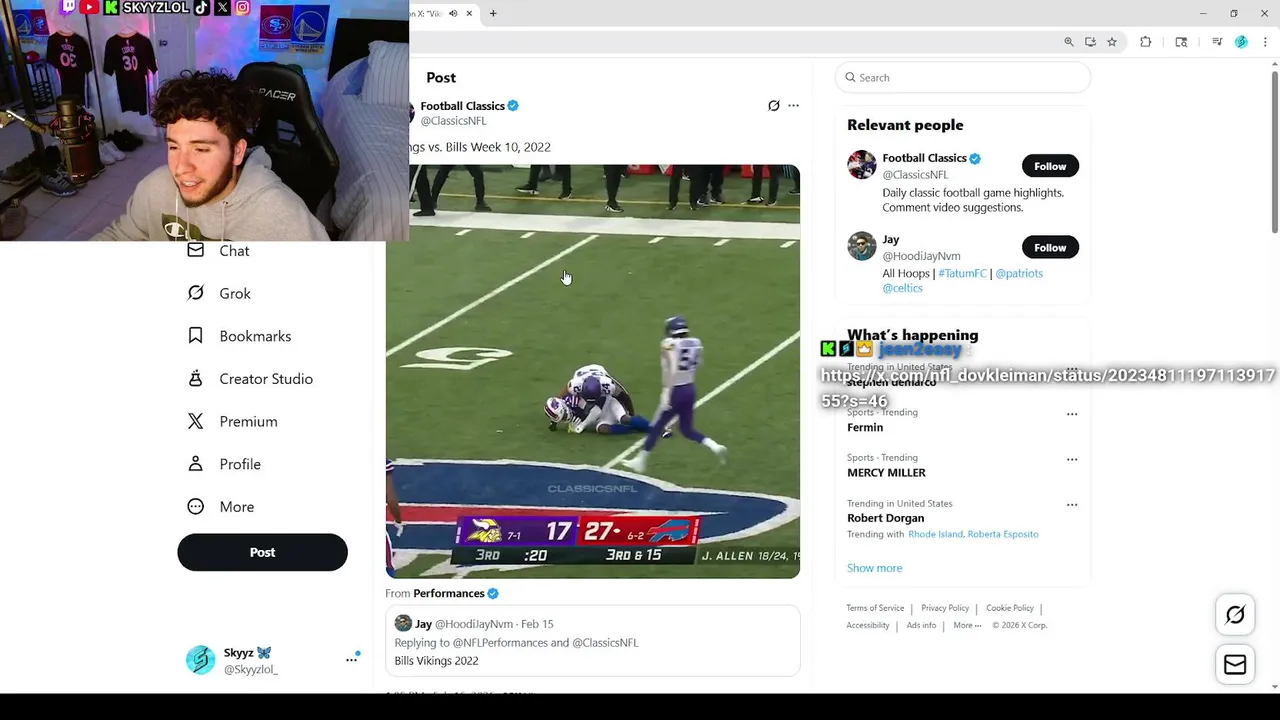
Task: Open Cookie Policy link
Action: click(x=1010, y=608)
